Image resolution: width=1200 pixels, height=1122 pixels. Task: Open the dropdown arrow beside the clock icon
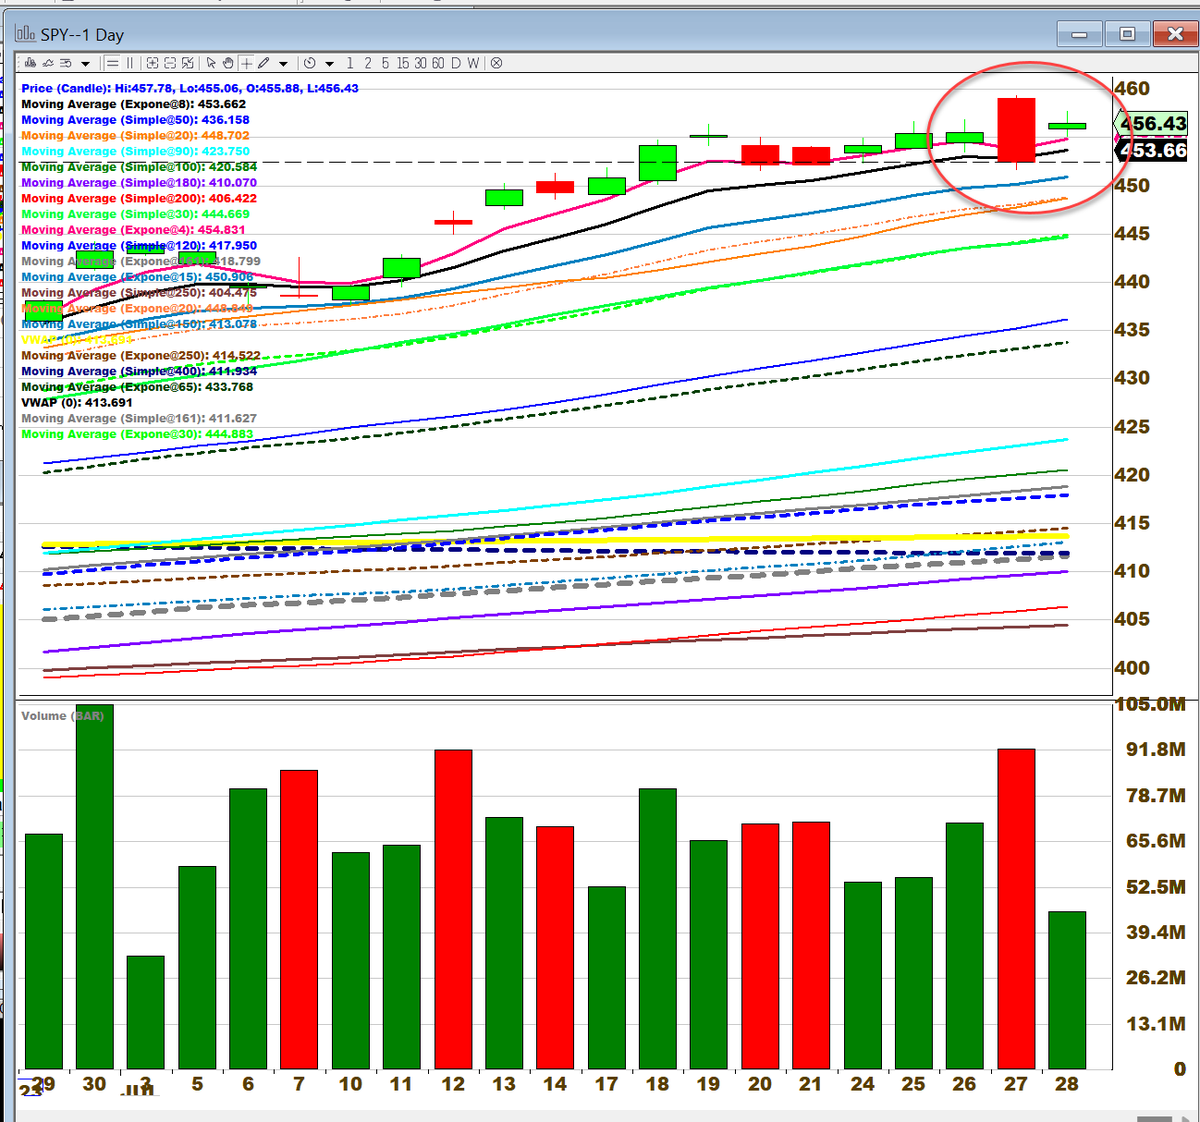pyautogui.click(x=329, y=64)
